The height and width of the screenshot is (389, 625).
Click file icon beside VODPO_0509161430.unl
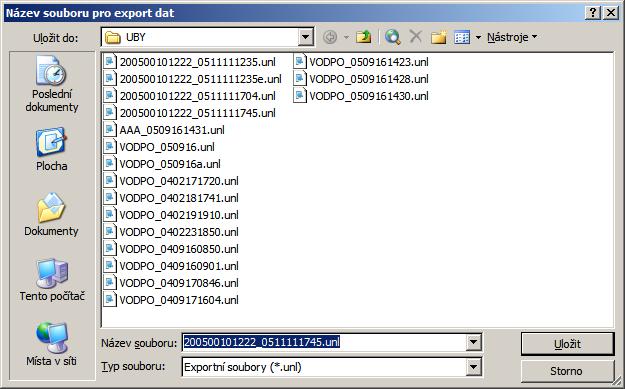point(300,96)
